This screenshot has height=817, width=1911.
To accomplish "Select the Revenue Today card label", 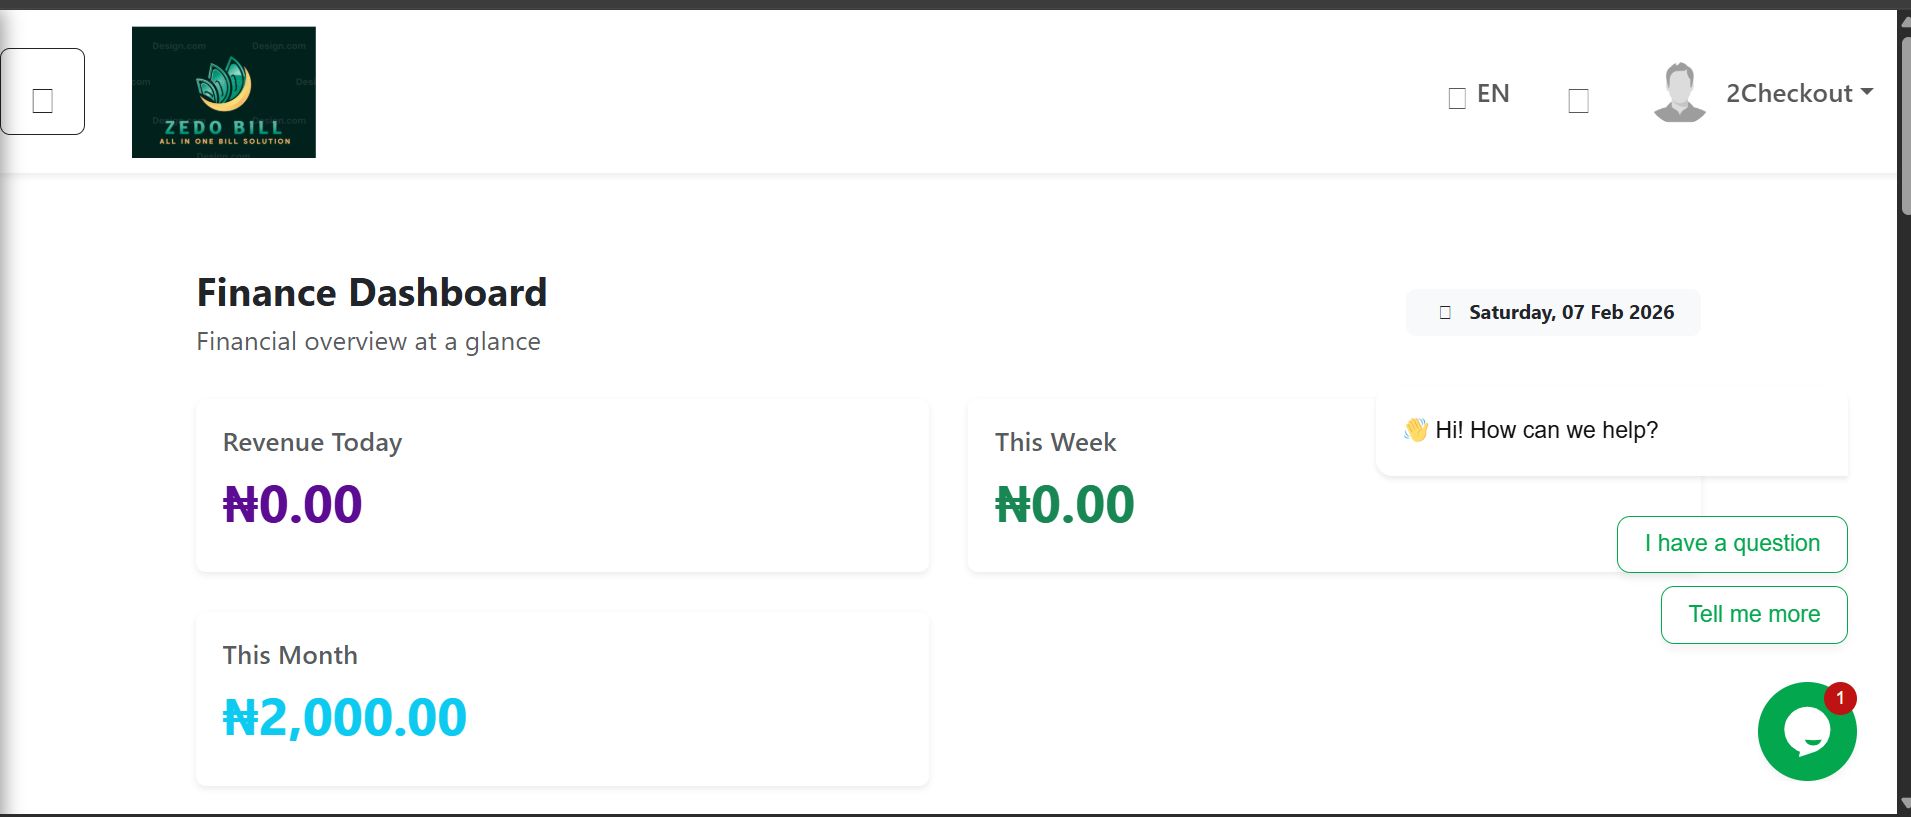I will pyautogui.click(x=312, y=442).
